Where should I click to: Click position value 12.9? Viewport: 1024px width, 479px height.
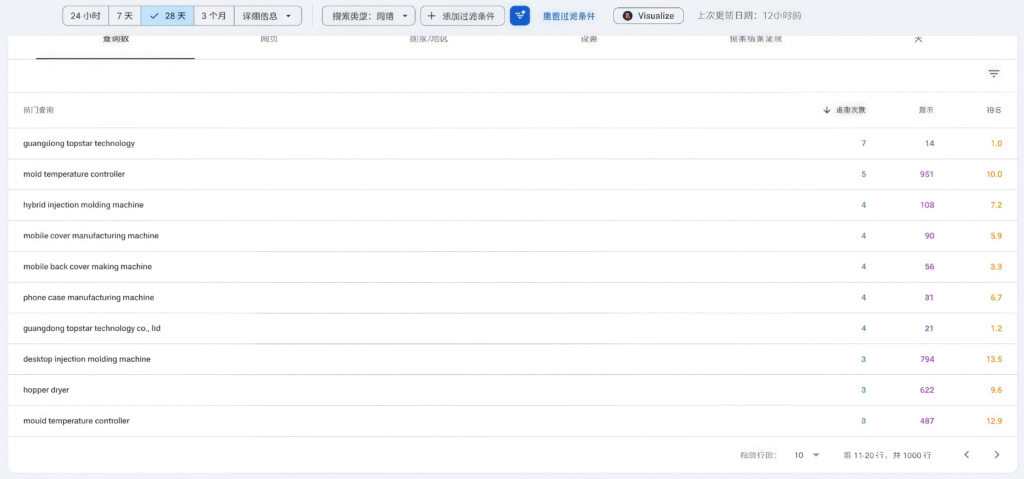[x=995, y=421]
